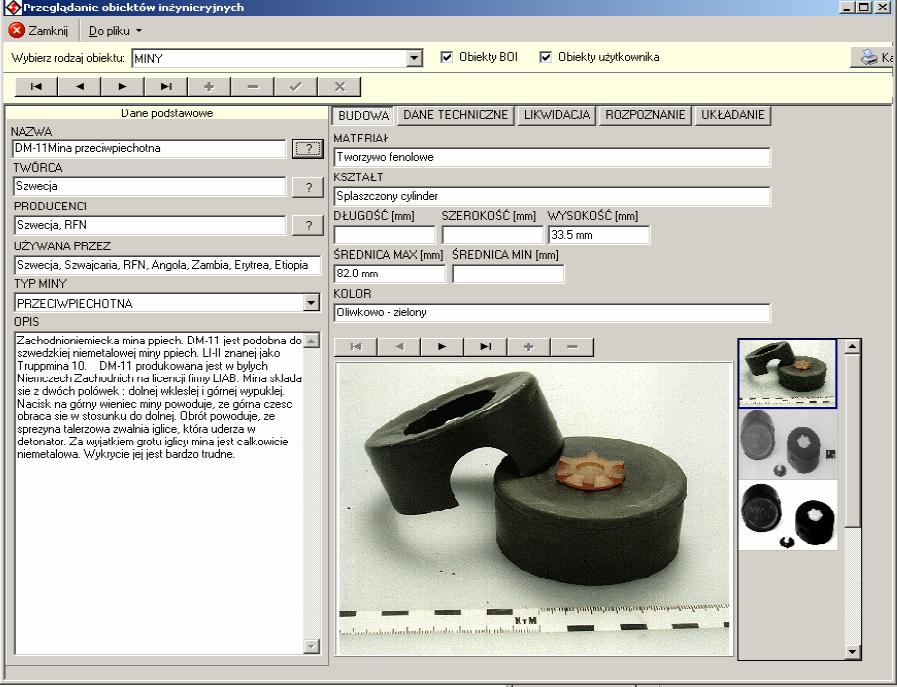This screenshot has height=687, width=897.
Task: Click thumbnail list scrollbar up arrow
Action: [852, 346]
